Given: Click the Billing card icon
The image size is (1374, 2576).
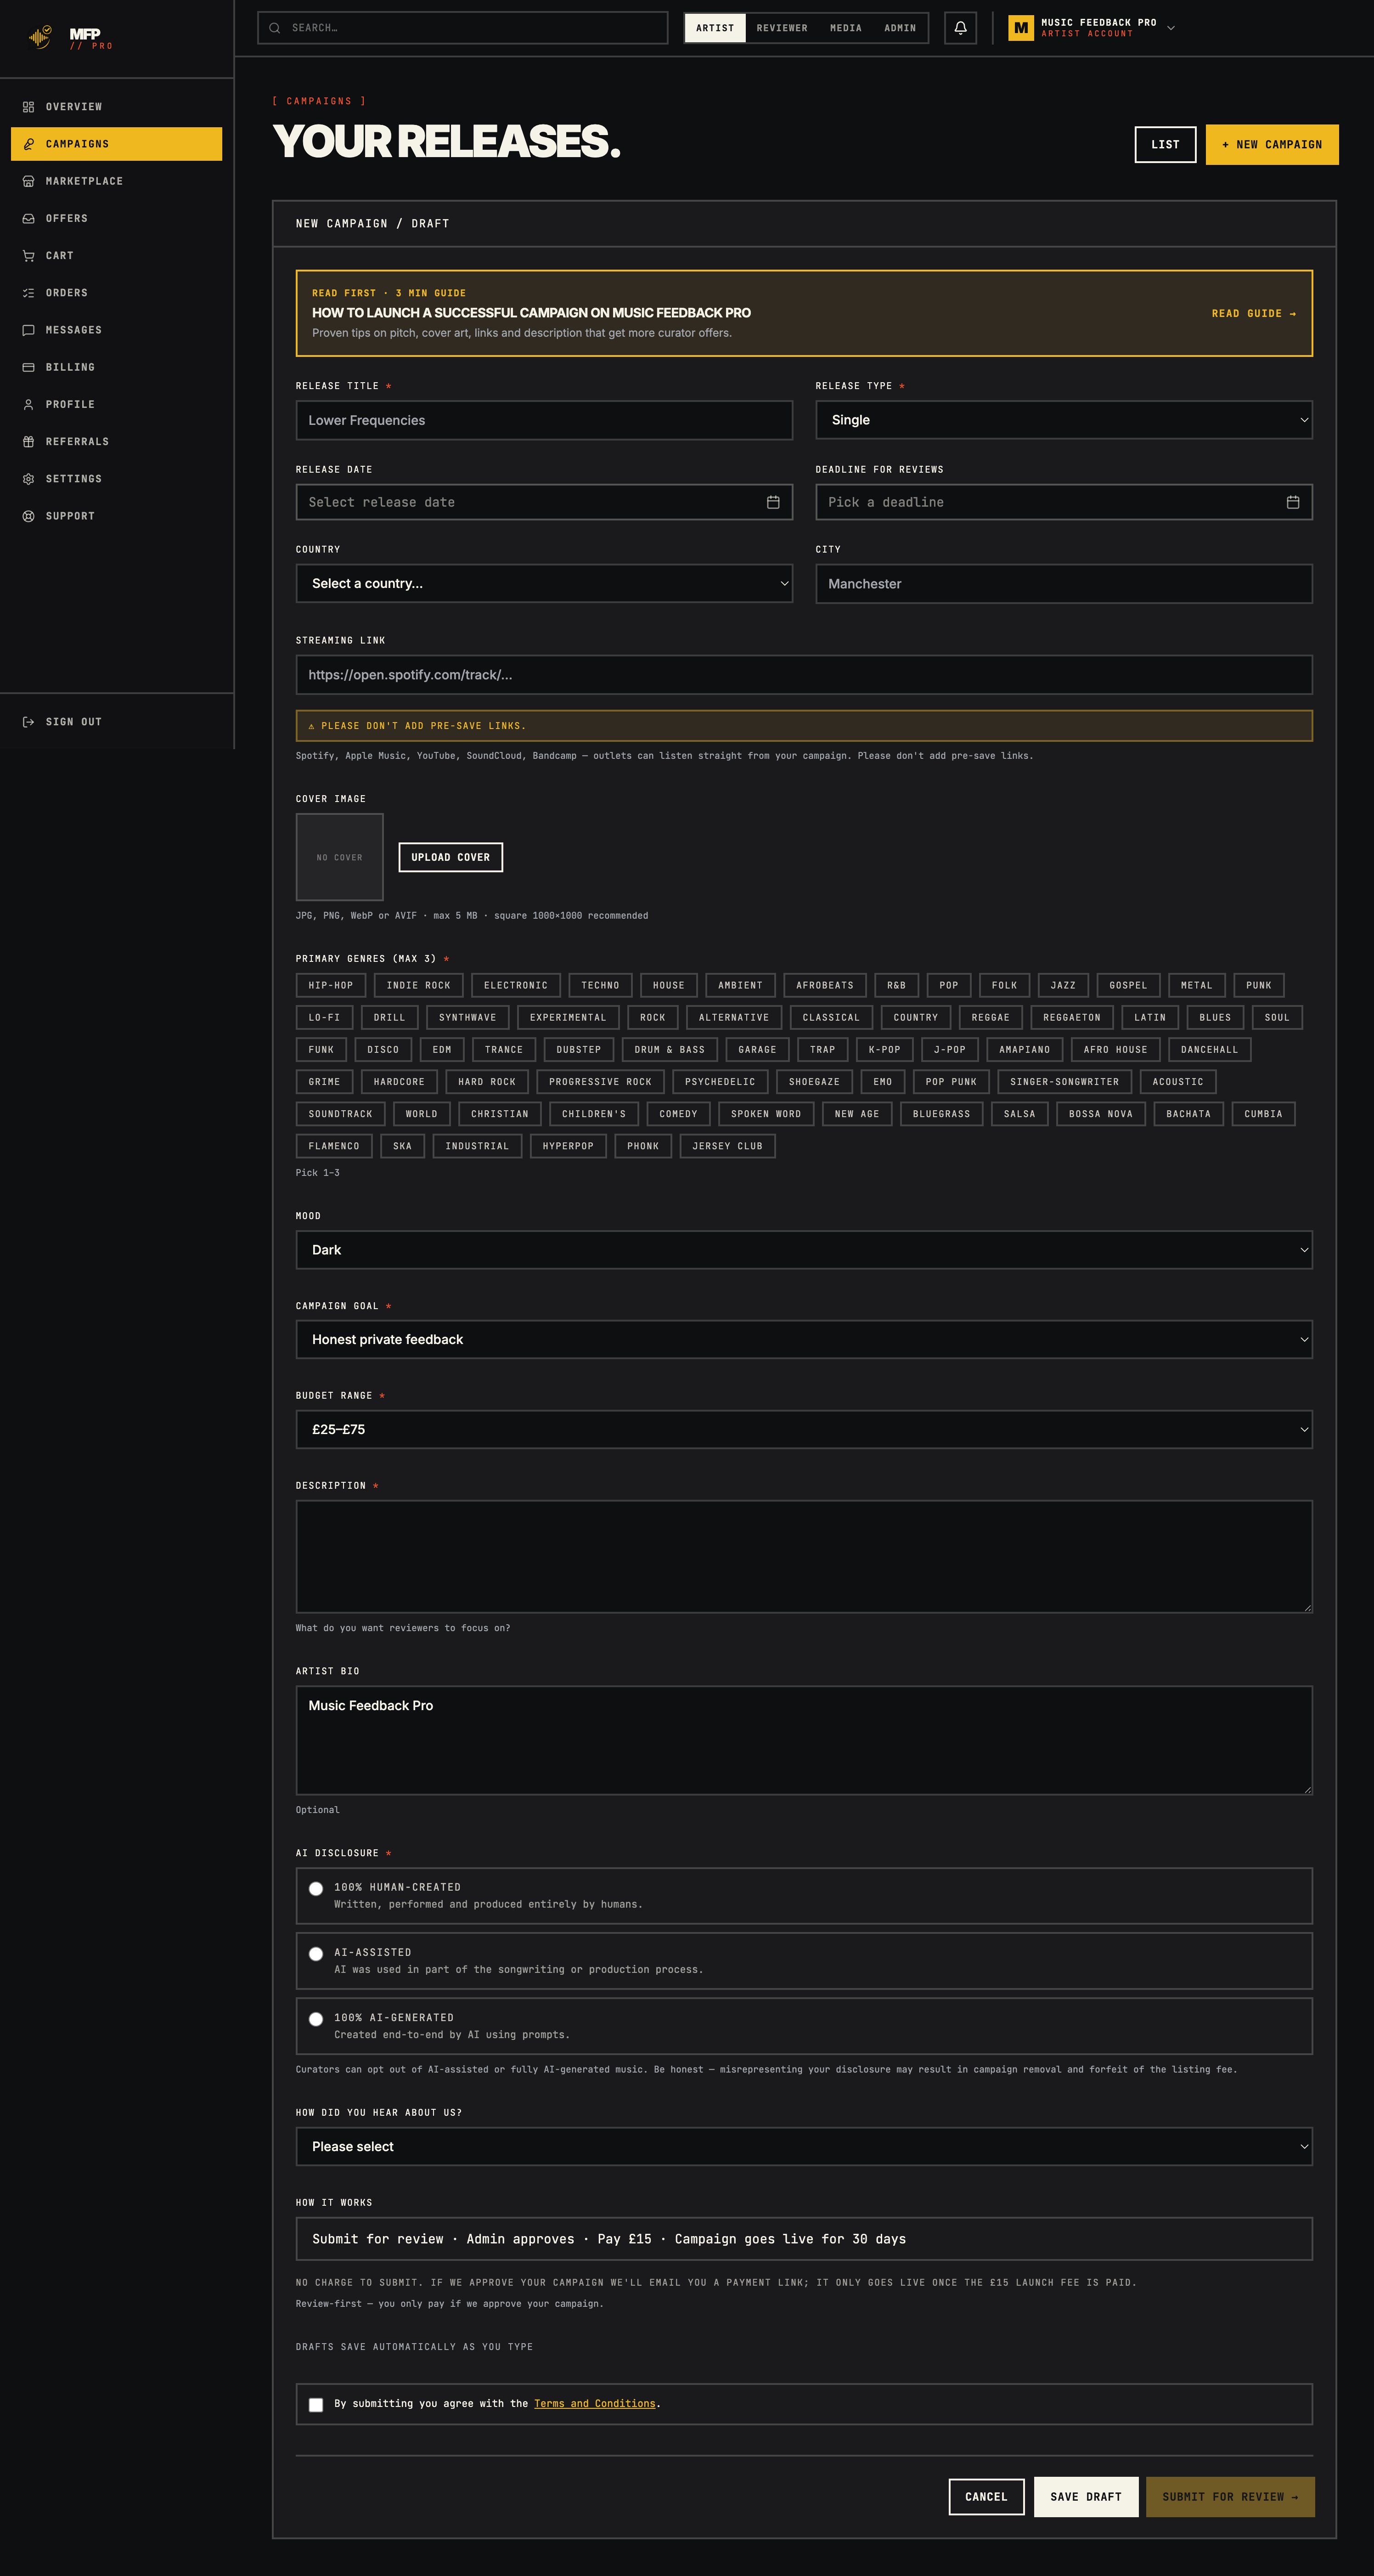Looking at the screenshot, I should tap(28, 367).
